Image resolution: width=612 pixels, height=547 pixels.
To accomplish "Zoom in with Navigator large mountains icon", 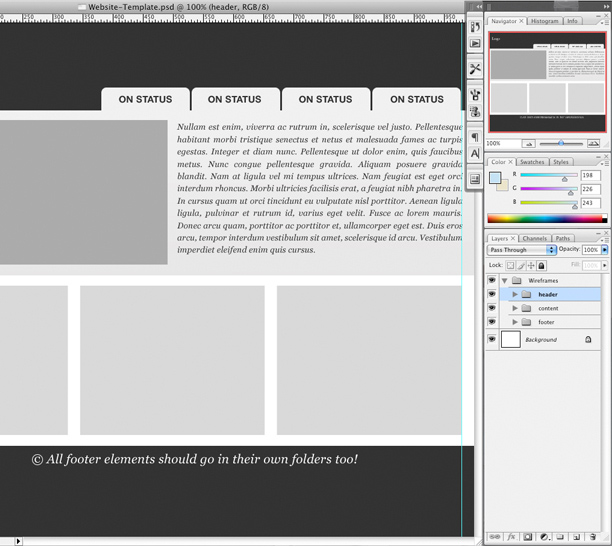I will [594, 144].
